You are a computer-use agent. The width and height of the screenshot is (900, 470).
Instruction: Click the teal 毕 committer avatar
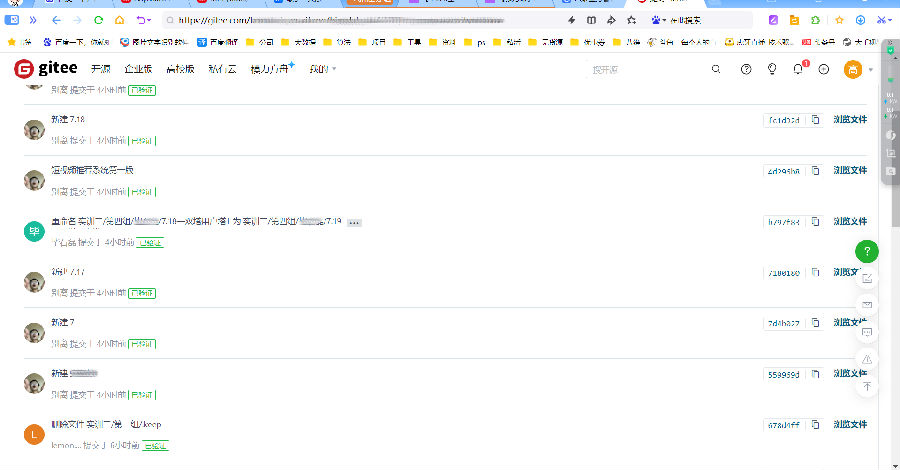click(34, 231)
